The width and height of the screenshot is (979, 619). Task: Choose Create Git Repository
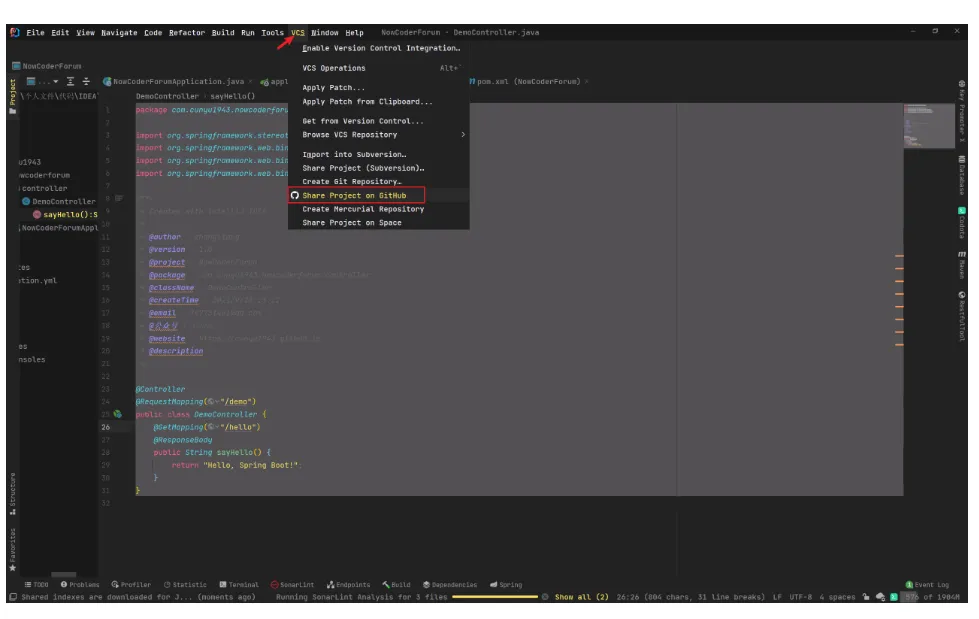378,181
